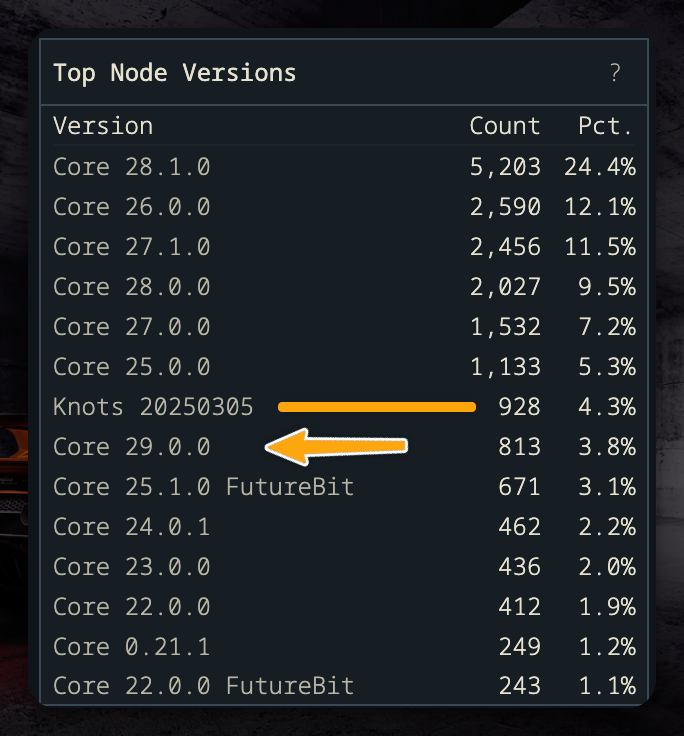Select the Core 0.21.1 version entry
684x736 pixels.
point(131,647)
